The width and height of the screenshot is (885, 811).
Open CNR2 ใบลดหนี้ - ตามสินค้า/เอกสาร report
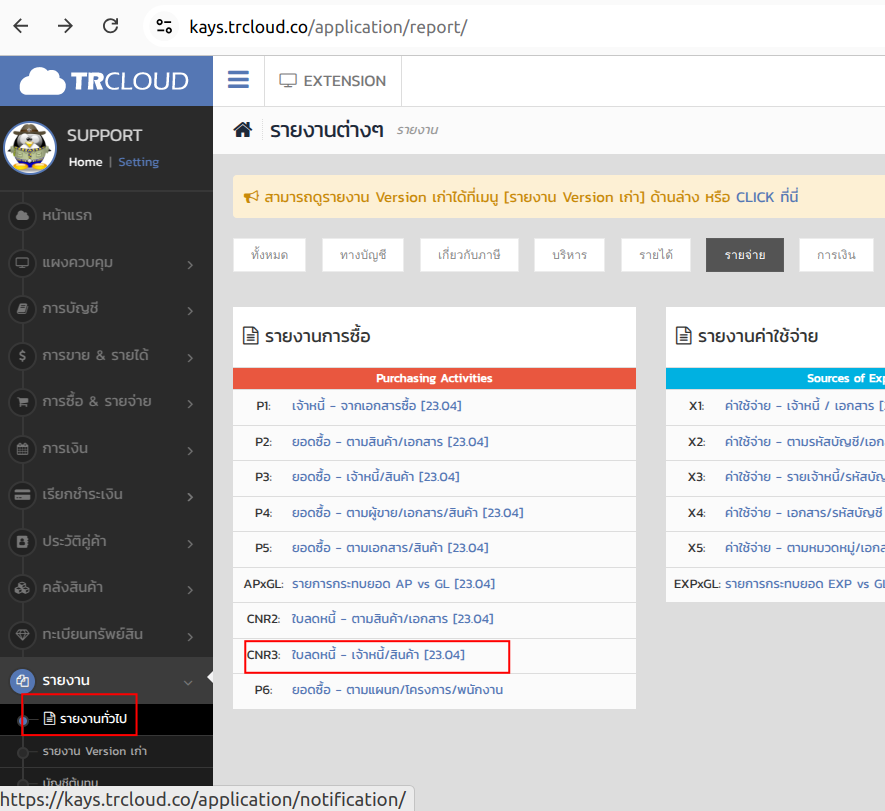click(392, 619)
